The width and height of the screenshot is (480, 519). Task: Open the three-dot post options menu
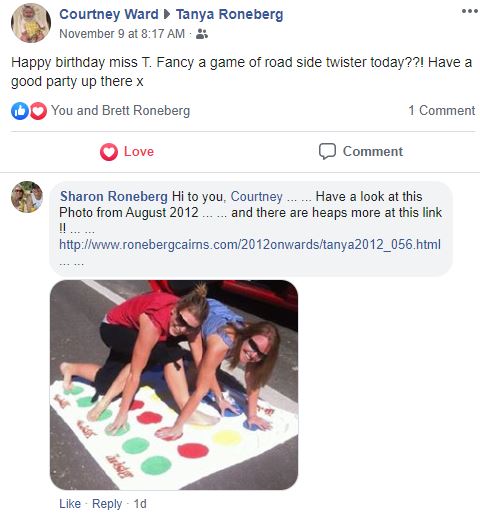[470, 11]
